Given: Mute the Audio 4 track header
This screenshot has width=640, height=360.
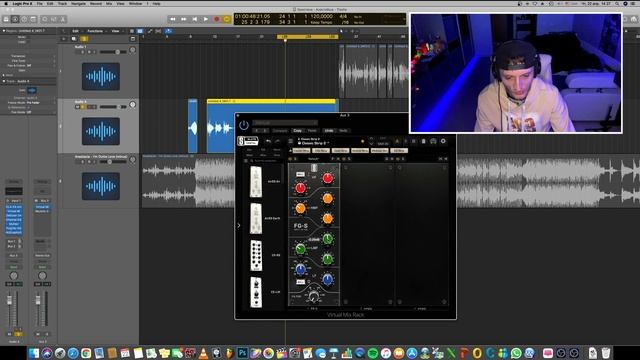Looking at the screenshot, I should (77, 107).
